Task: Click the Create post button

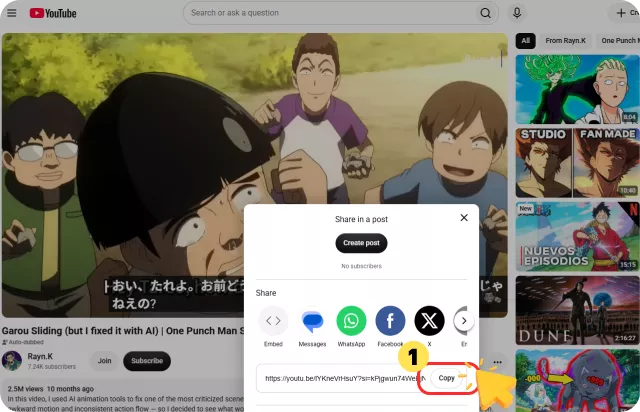Action: [x=361, y=243]
